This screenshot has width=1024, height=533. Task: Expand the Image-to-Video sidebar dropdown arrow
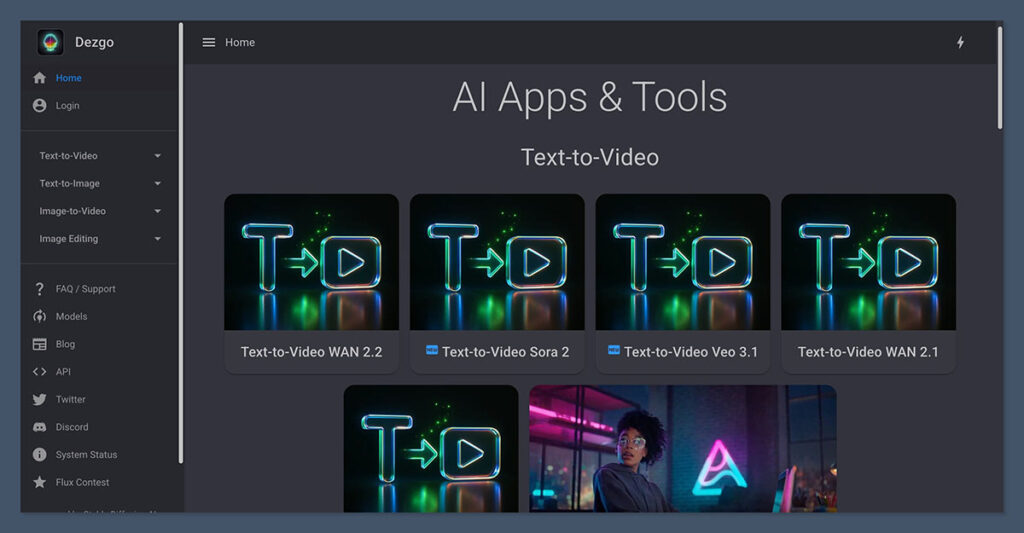[x=157, y=211]
